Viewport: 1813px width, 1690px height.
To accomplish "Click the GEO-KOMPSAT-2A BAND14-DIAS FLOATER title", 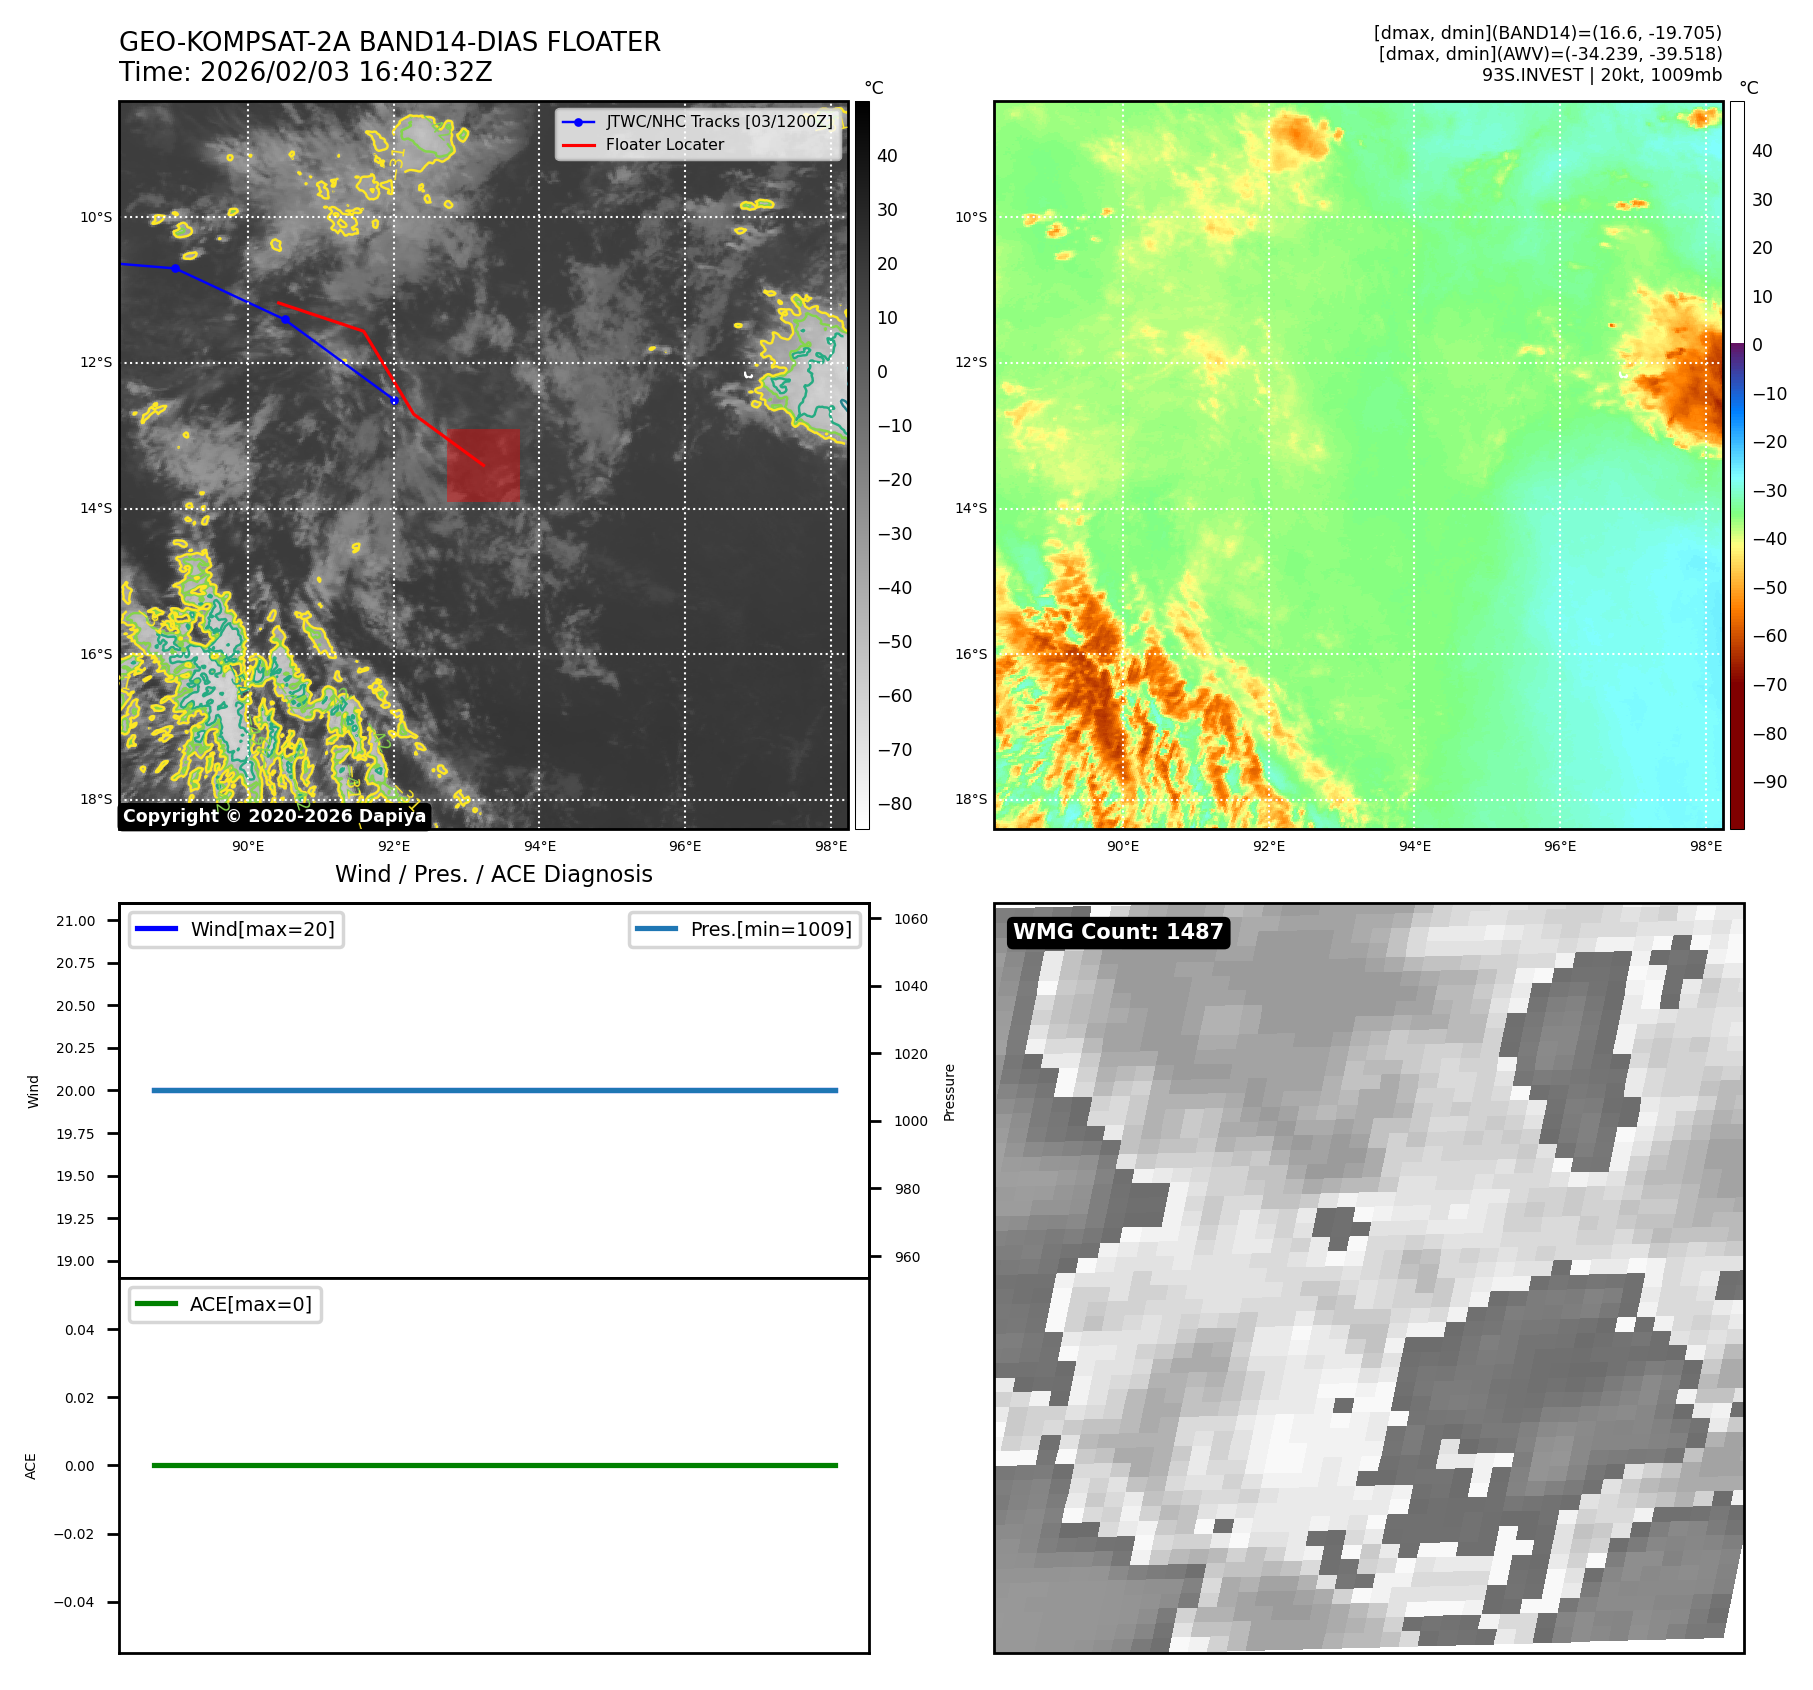I will click(x=389, y=42).
